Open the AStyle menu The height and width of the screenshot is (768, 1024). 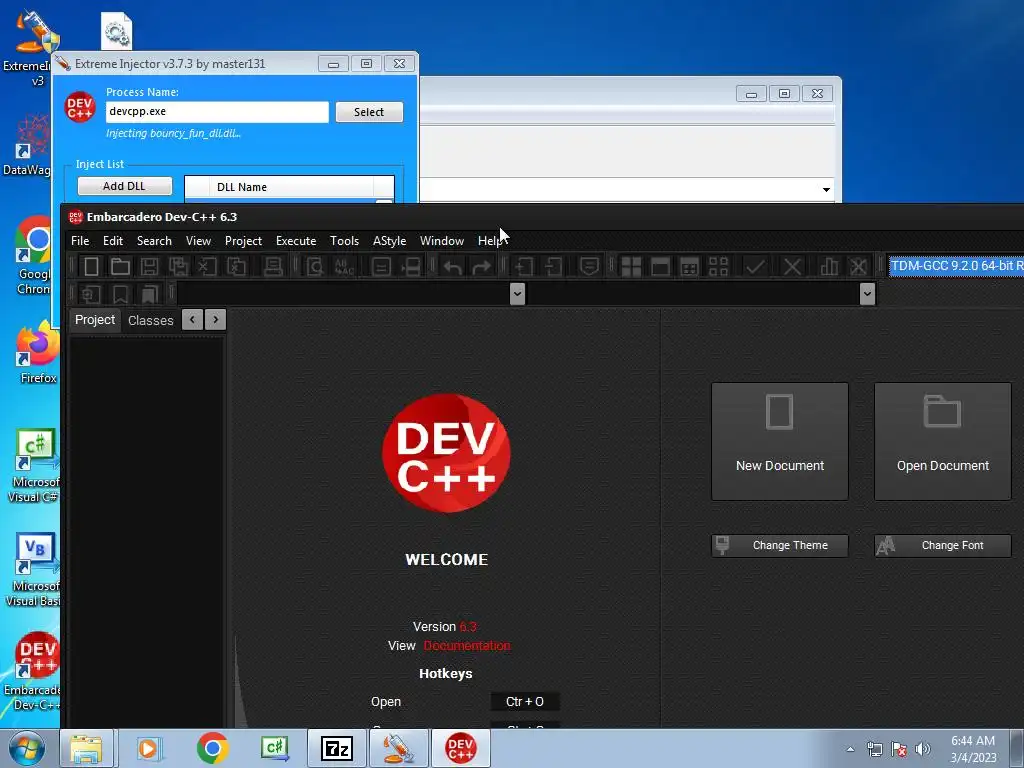(x=389, y=241)
